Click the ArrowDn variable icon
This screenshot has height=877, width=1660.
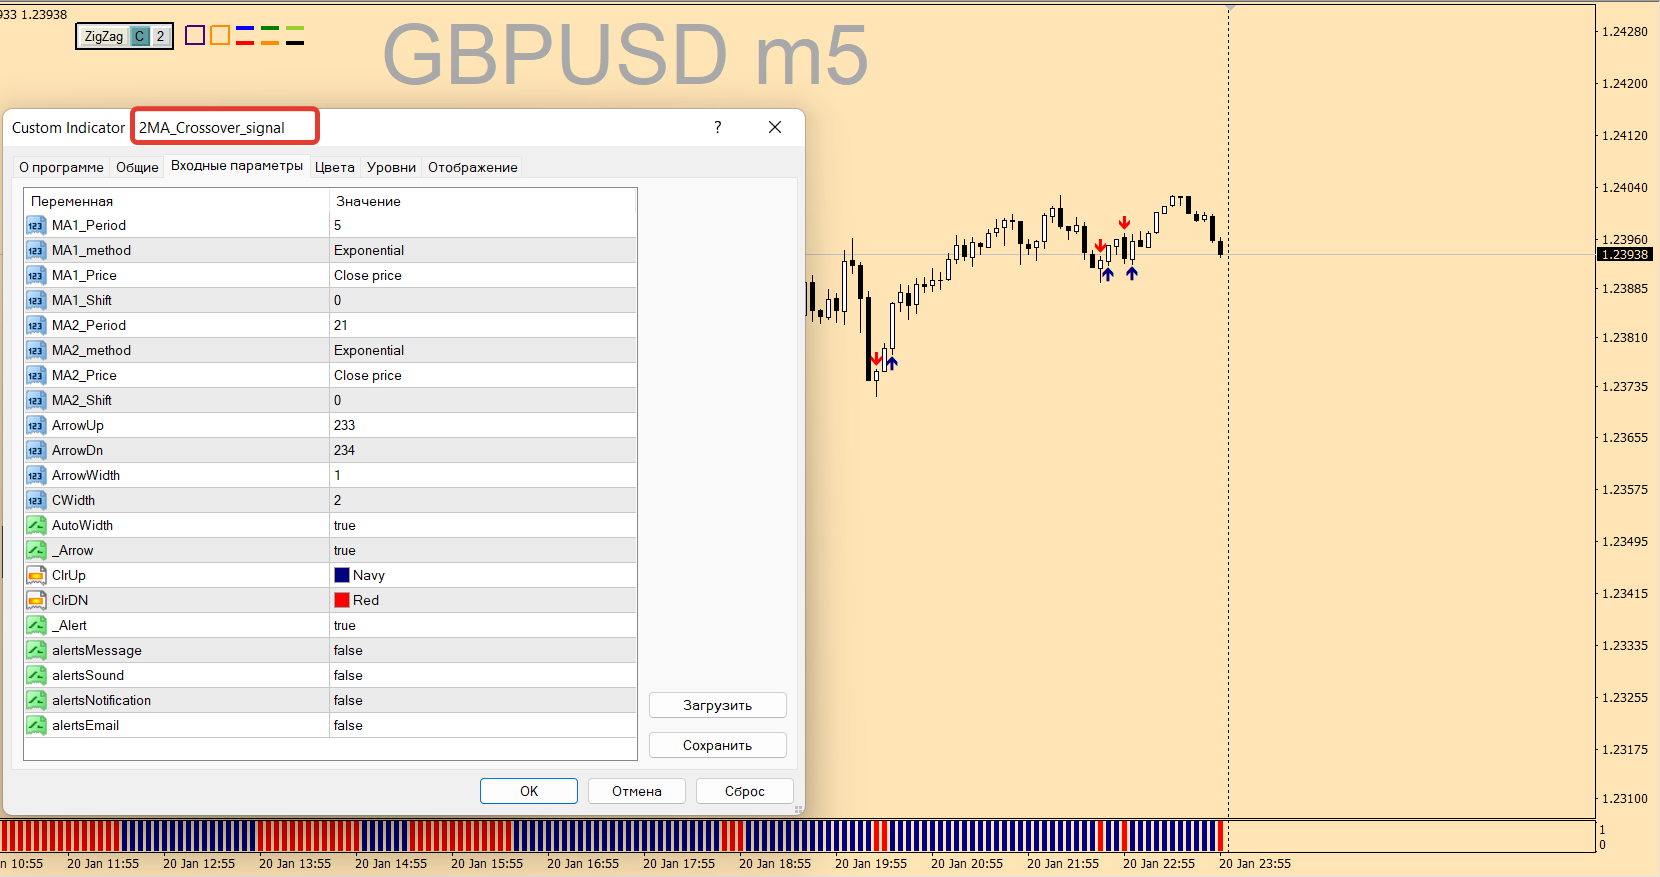point(36,450)
